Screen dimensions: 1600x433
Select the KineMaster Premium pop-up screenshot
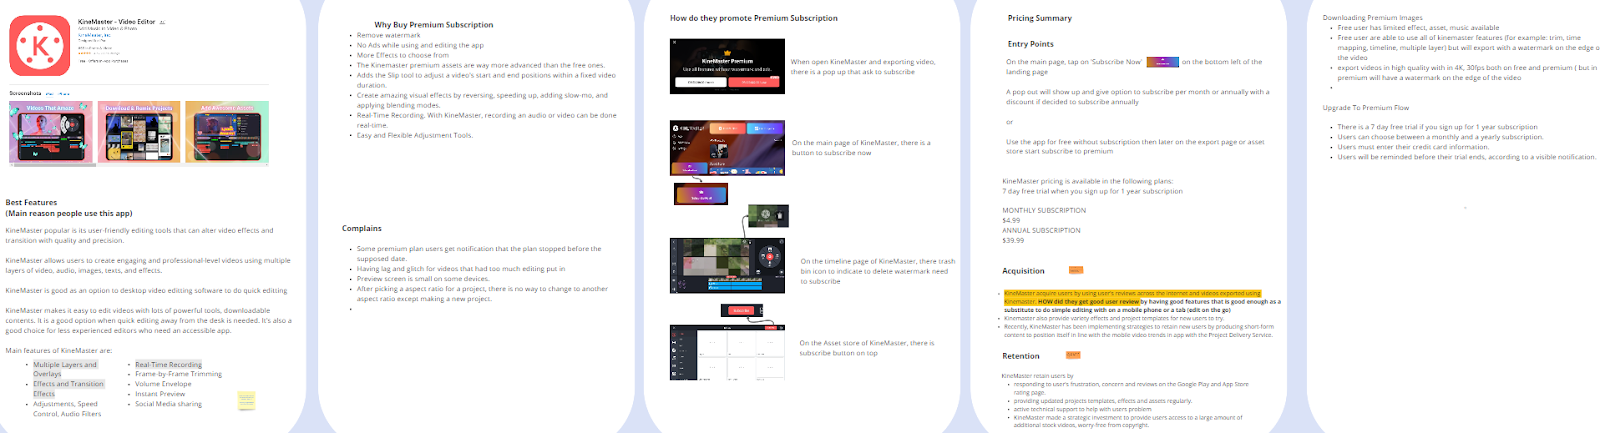(727, 66)
